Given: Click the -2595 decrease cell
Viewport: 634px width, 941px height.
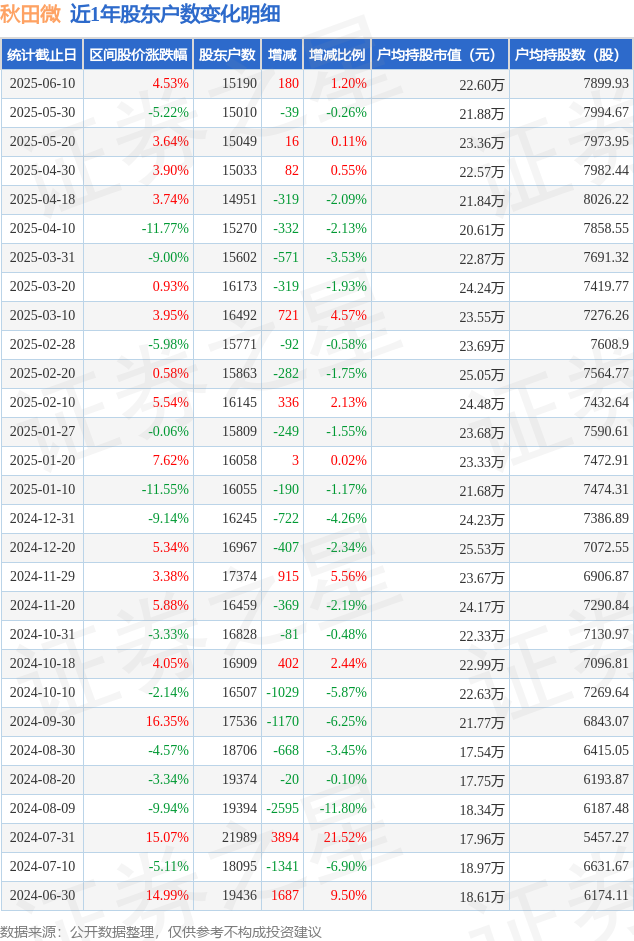Looking at the screenshot, I should pyautogui.click(x=282, y=808).
